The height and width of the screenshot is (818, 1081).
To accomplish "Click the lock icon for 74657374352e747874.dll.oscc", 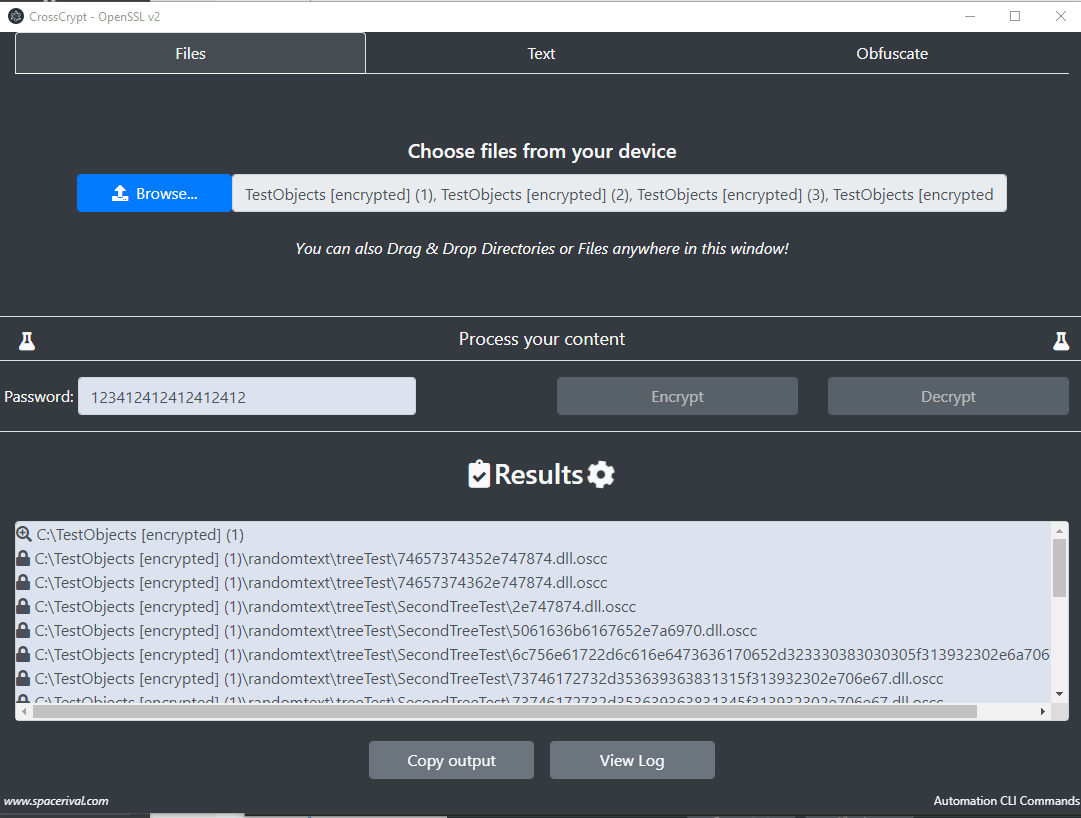I will (23, 558).
